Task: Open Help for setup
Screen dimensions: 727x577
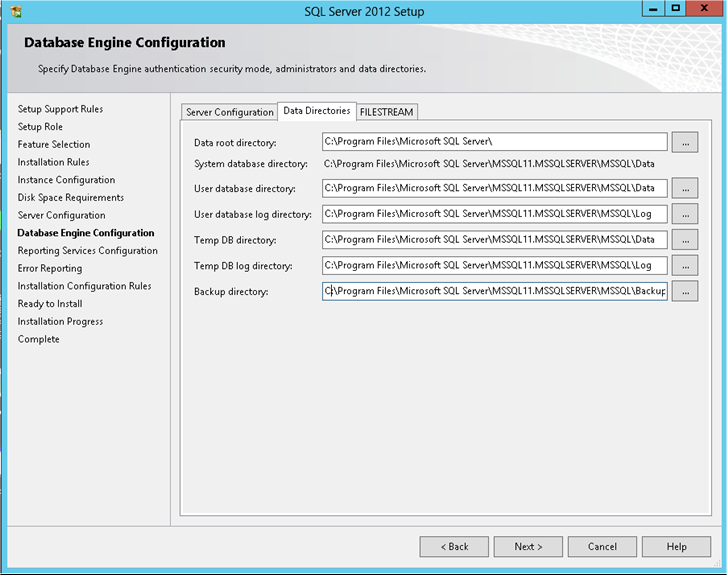Action: tap(676, 547)
